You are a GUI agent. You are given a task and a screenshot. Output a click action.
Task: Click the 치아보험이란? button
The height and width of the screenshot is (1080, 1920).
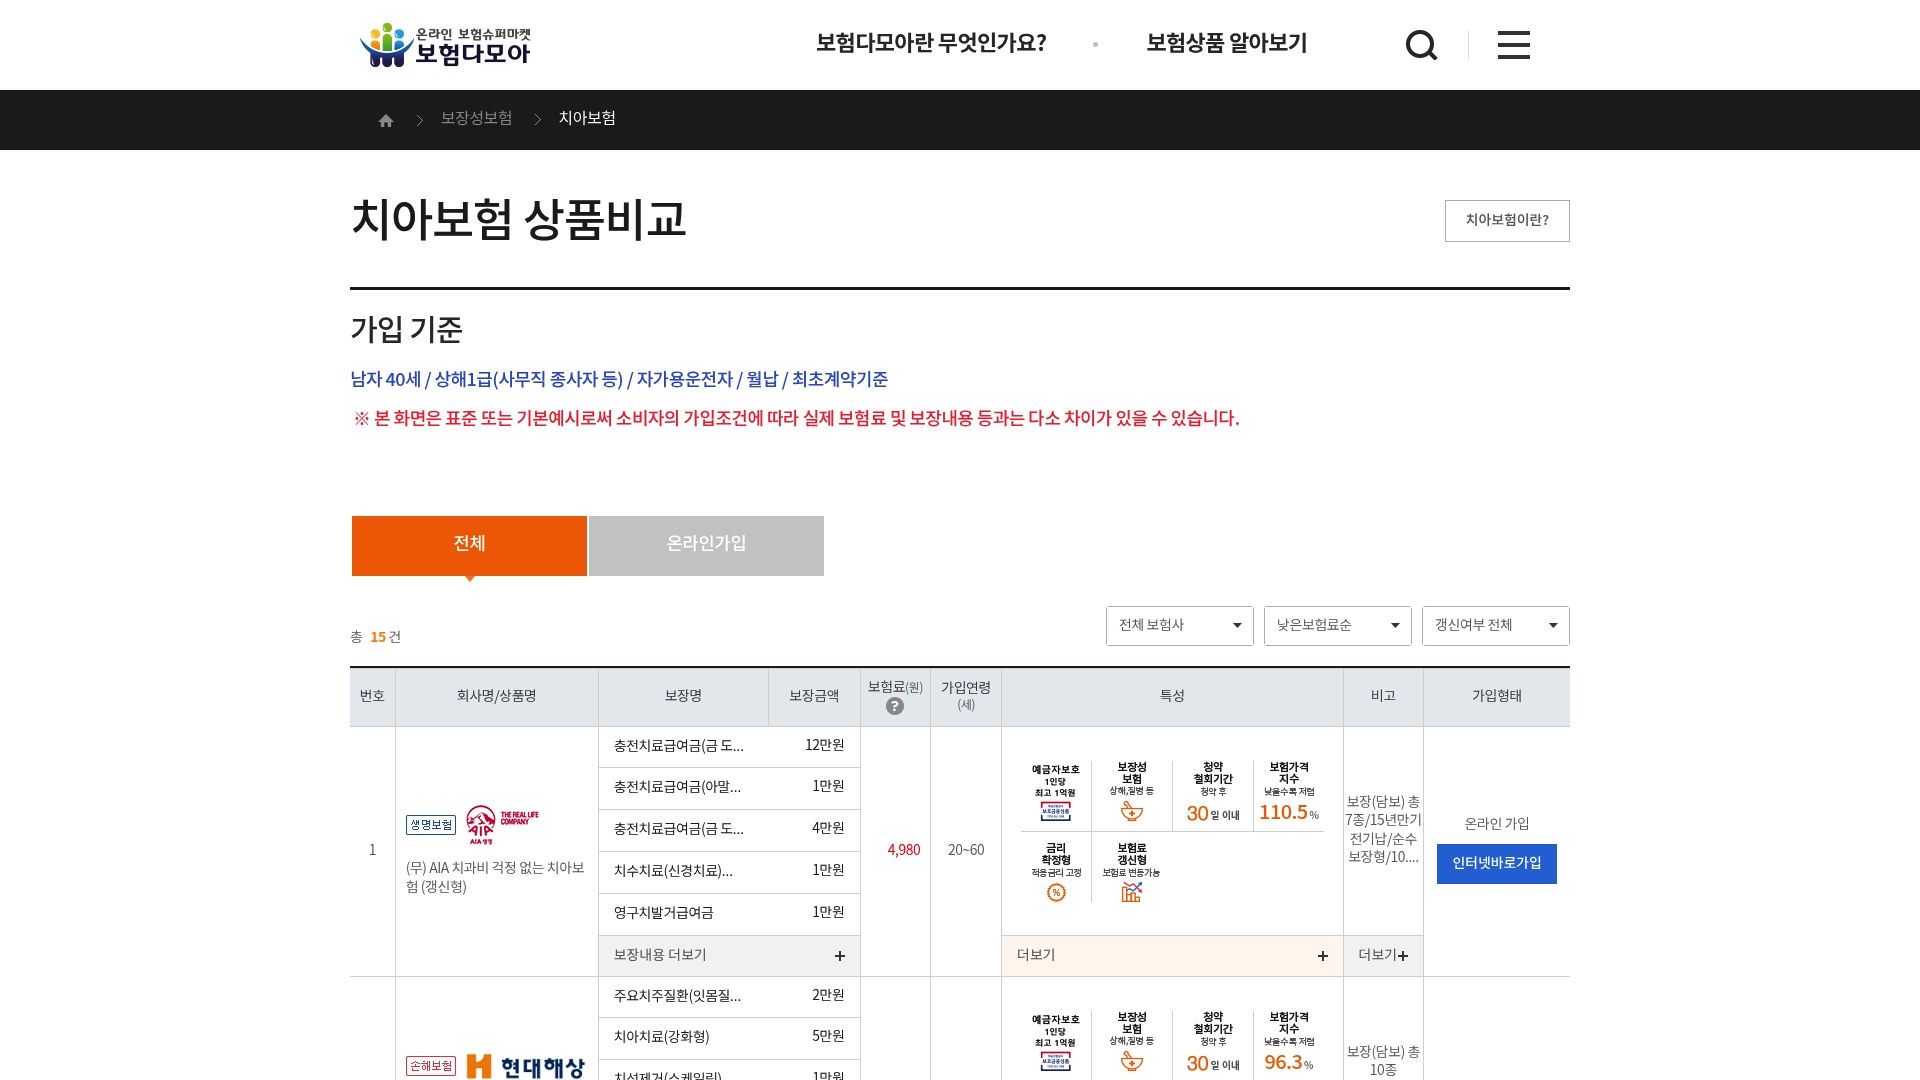click(x=1506, y=221)
